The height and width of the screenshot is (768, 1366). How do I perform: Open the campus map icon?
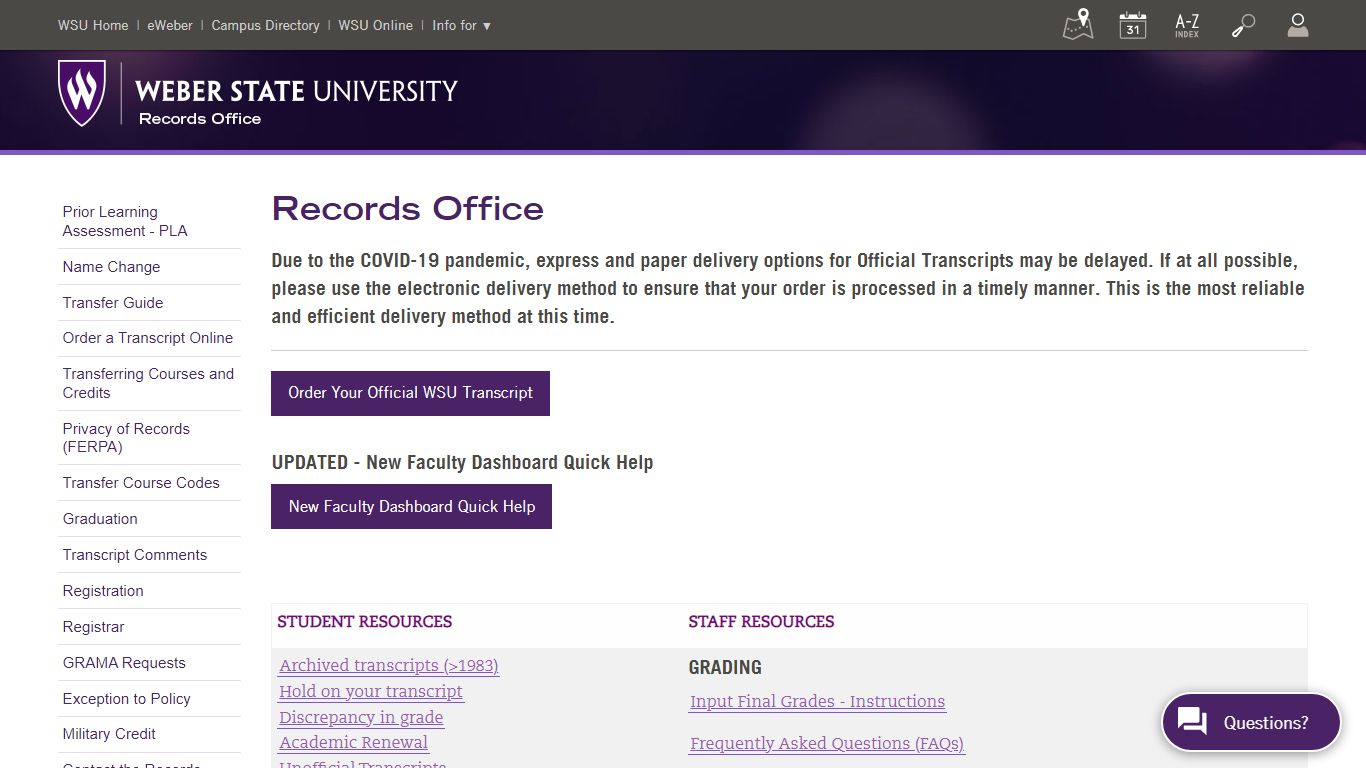click(x=1078, y=25)
